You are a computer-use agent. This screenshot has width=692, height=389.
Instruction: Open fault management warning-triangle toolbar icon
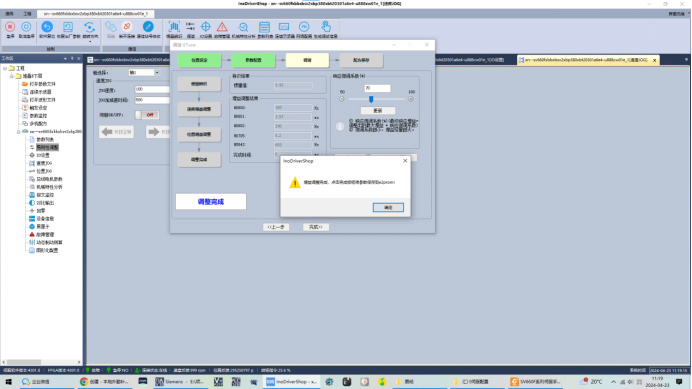222,27
